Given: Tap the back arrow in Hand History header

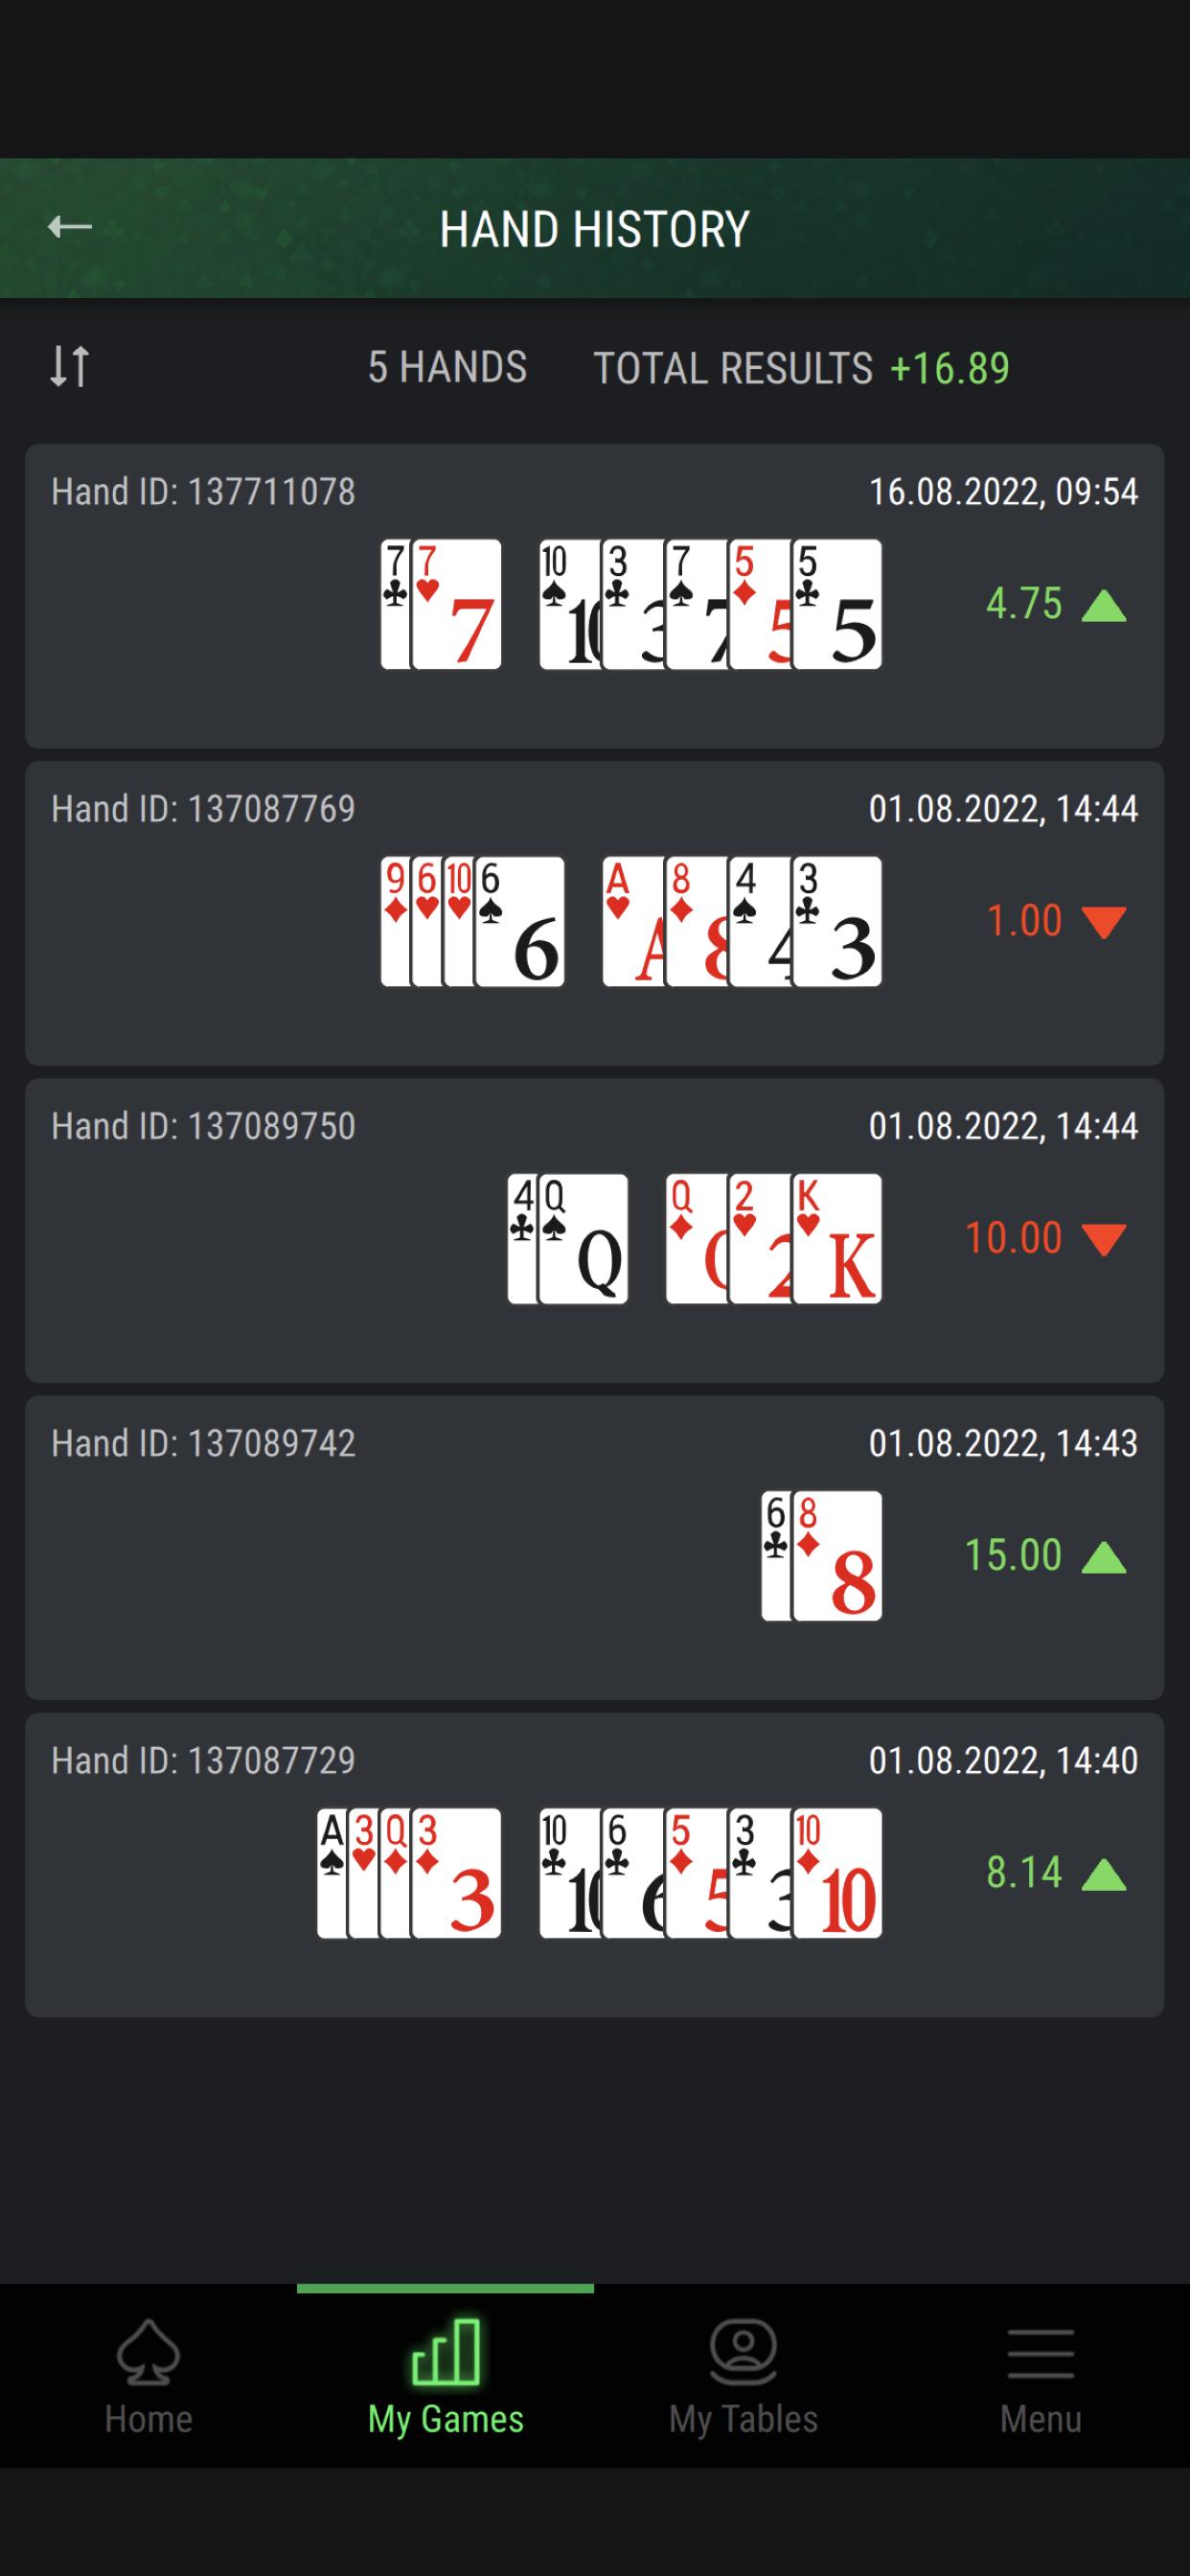Looking at the screenshot, I should 70,227.
